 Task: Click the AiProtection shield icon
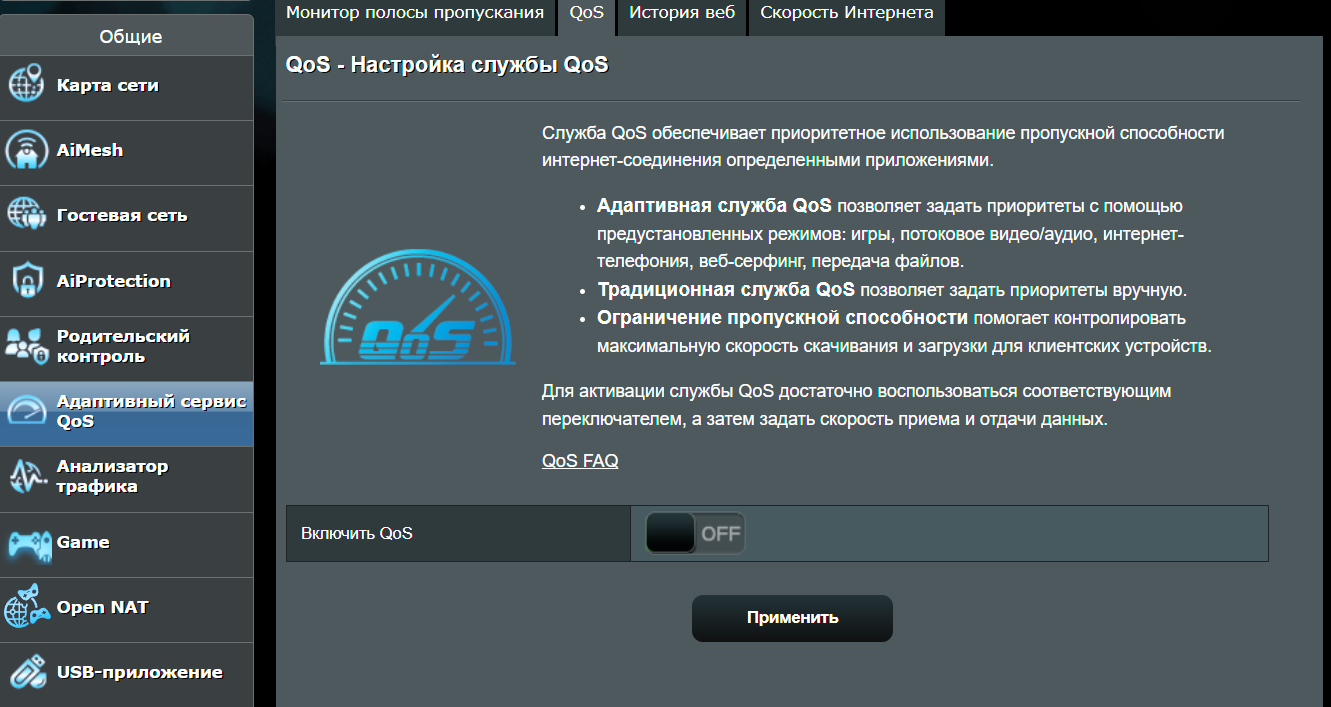[26, 281]
